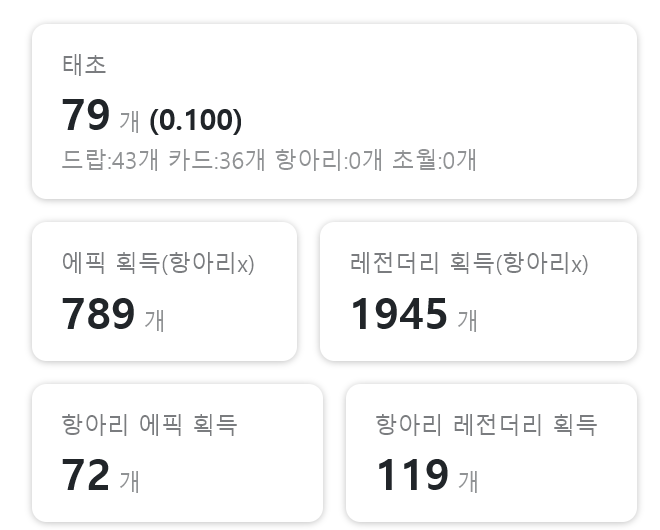Click the (0.100) ratio value
The image size is (660, 530).
pyautogui.click(x=196, y=120)
